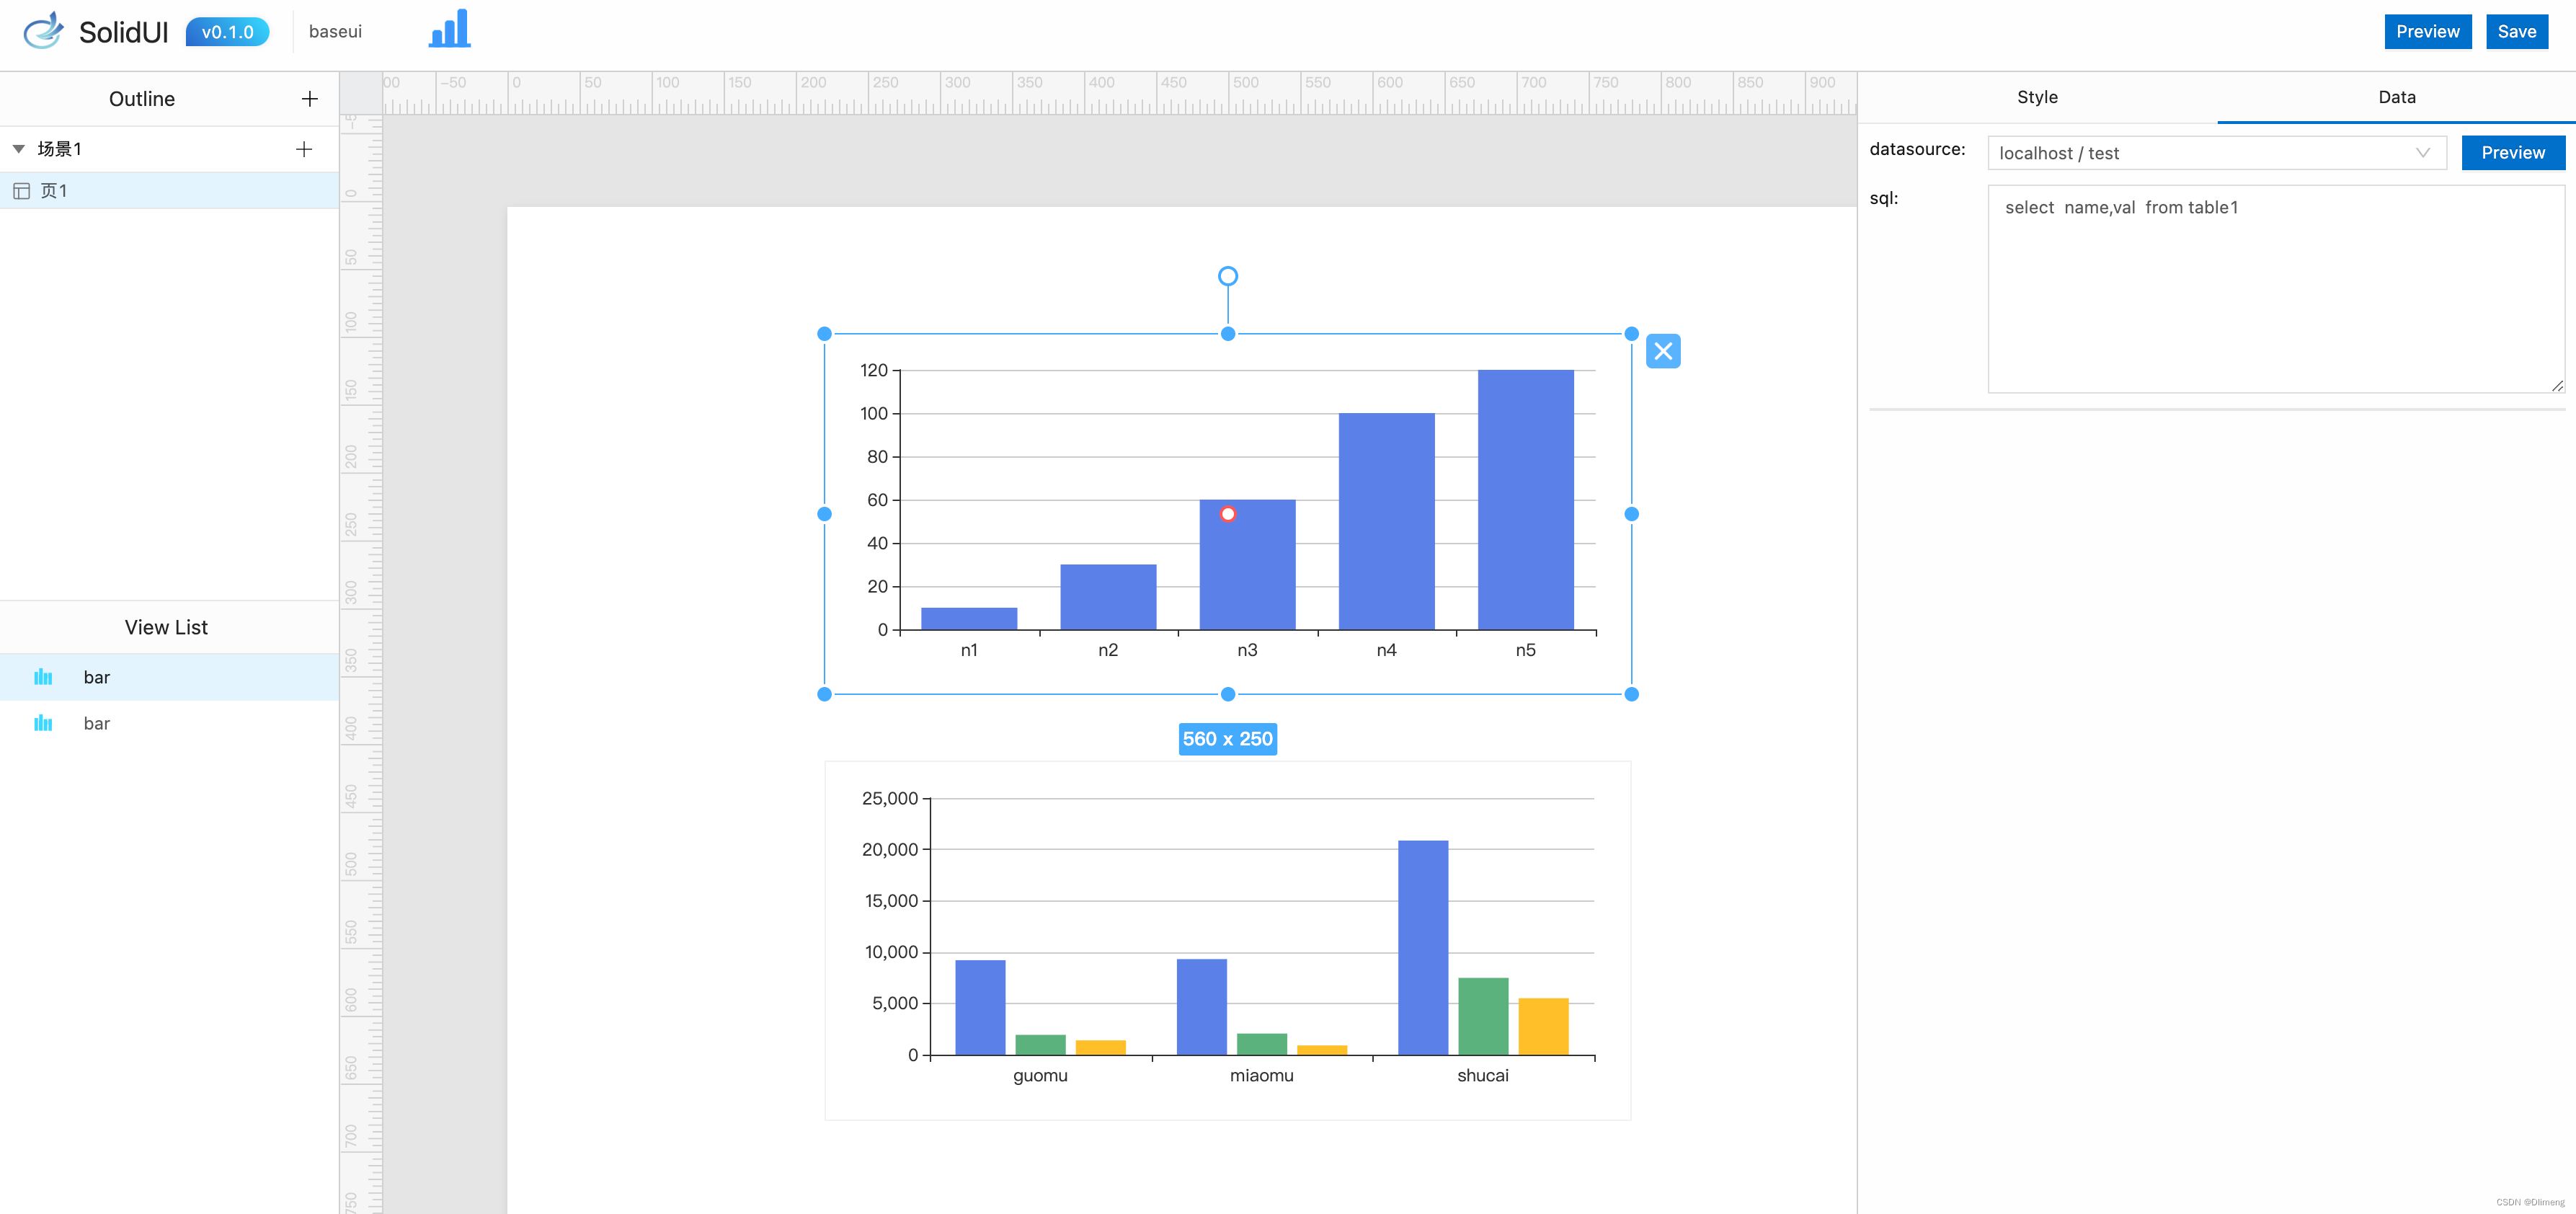Click the top-left resize handle of chart
The width and height of the screenshot is (2576, 1214).
(824, 334)
